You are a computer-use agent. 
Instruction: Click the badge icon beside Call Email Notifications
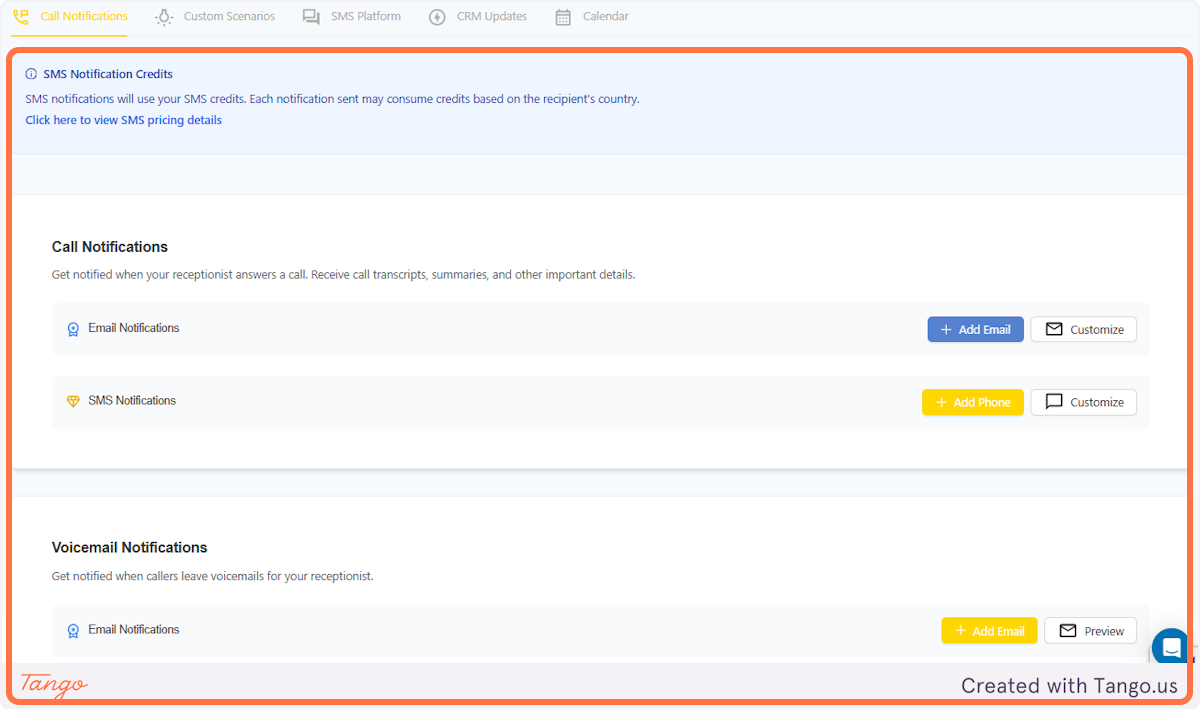click(x=73, y=329)
